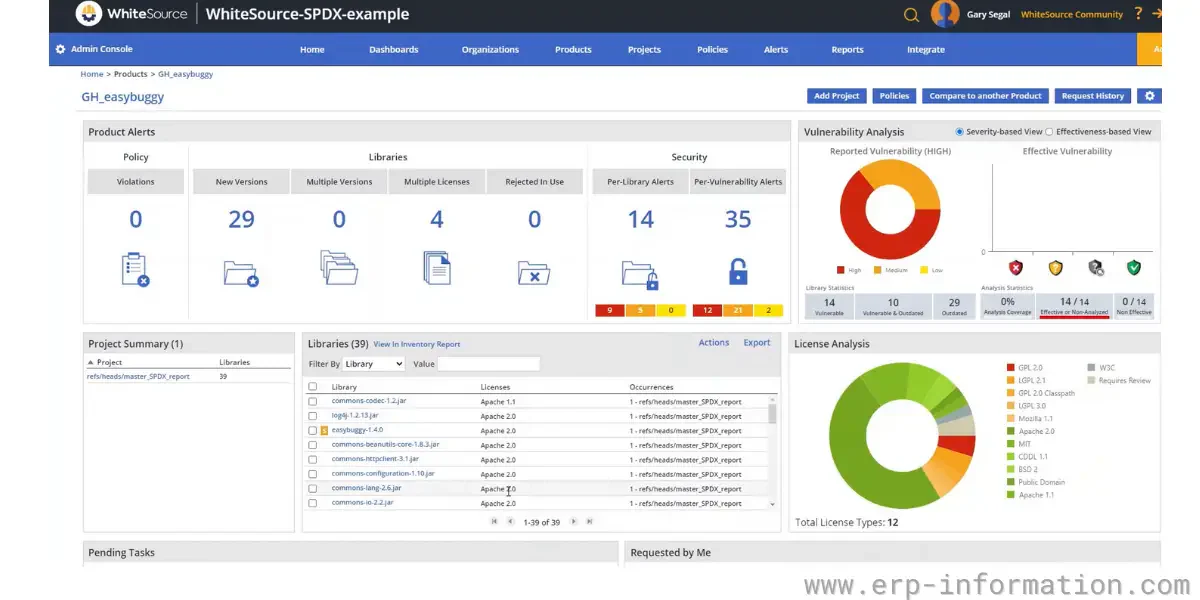Select the Effectiveness-based View radio button
The height and width of the screenshot is (600, 1200).
click(x=1049, y=131)
